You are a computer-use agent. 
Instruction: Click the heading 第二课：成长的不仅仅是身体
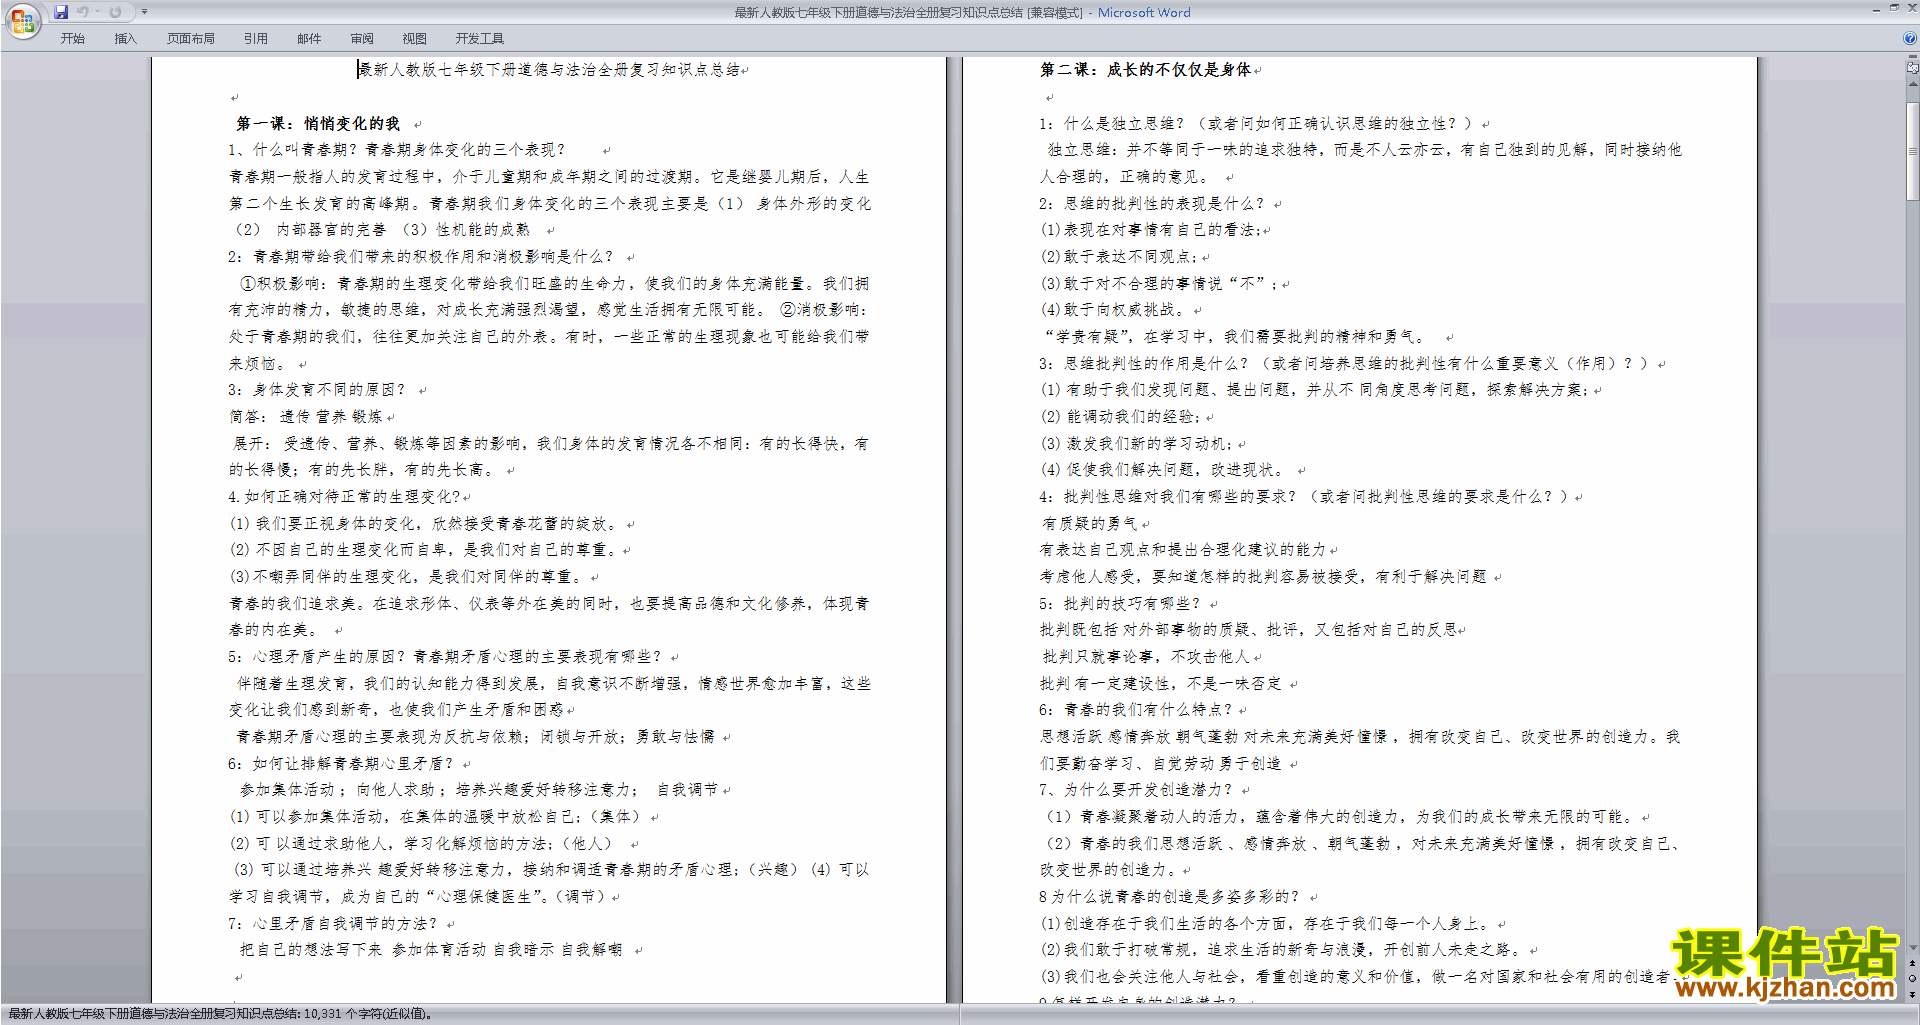click(x=1145, y=70)
